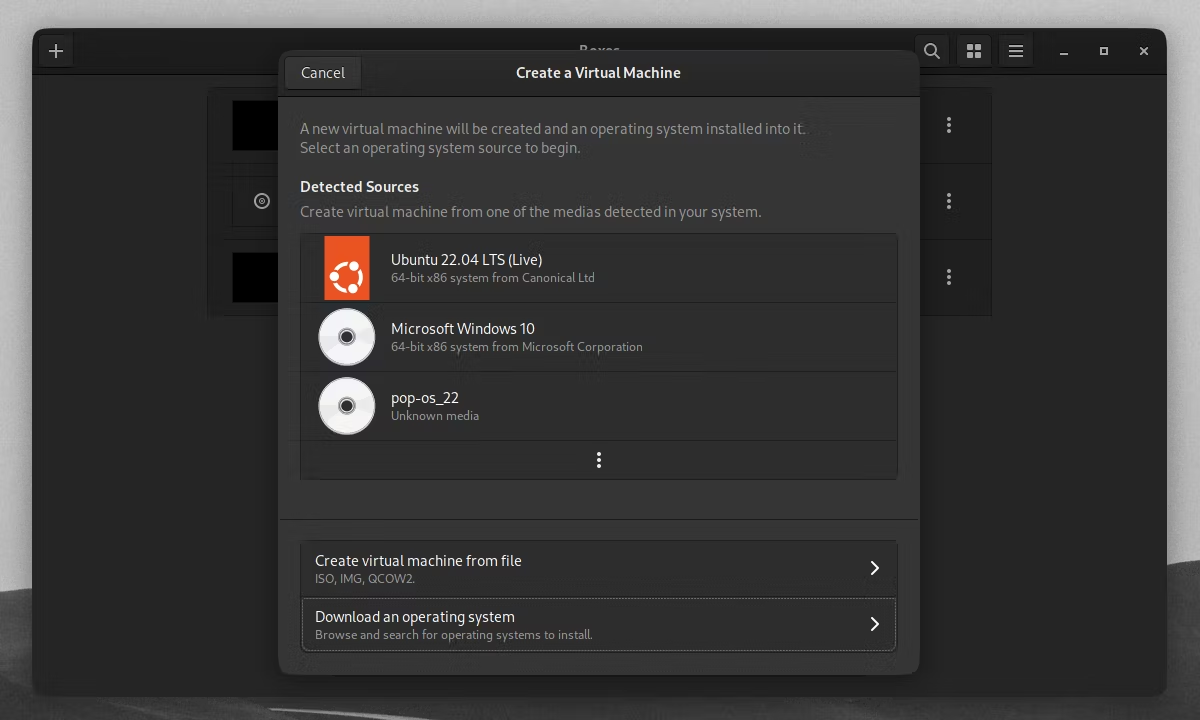
Task: Open the hamburger main menu
Action: [1016, 51]
